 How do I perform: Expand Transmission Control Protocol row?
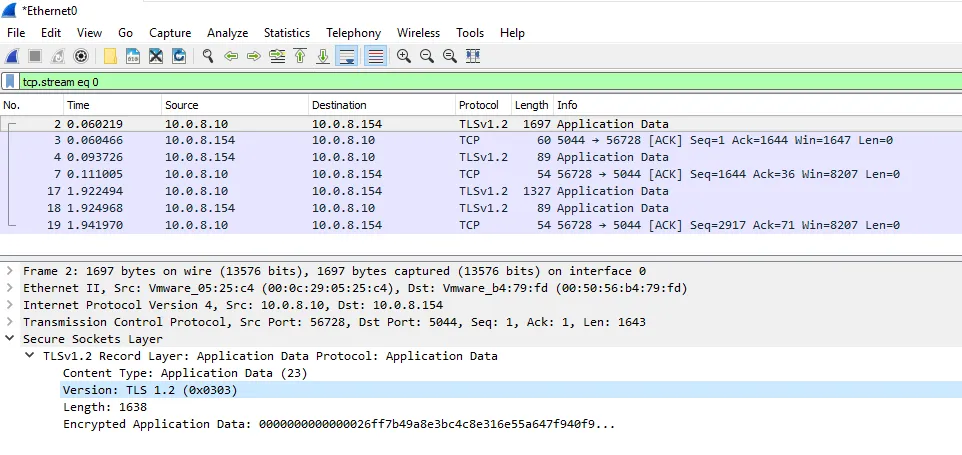click(x=9, y=322)
